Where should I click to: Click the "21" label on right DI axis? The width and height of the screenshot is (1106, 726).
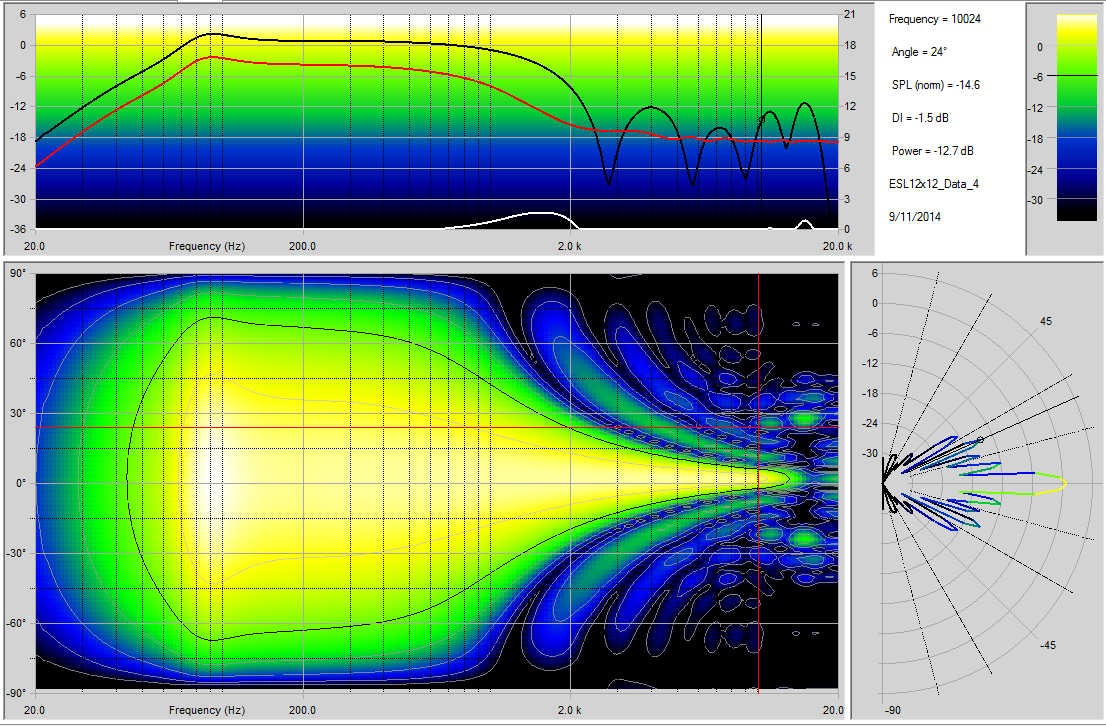(x=850, y=14)
